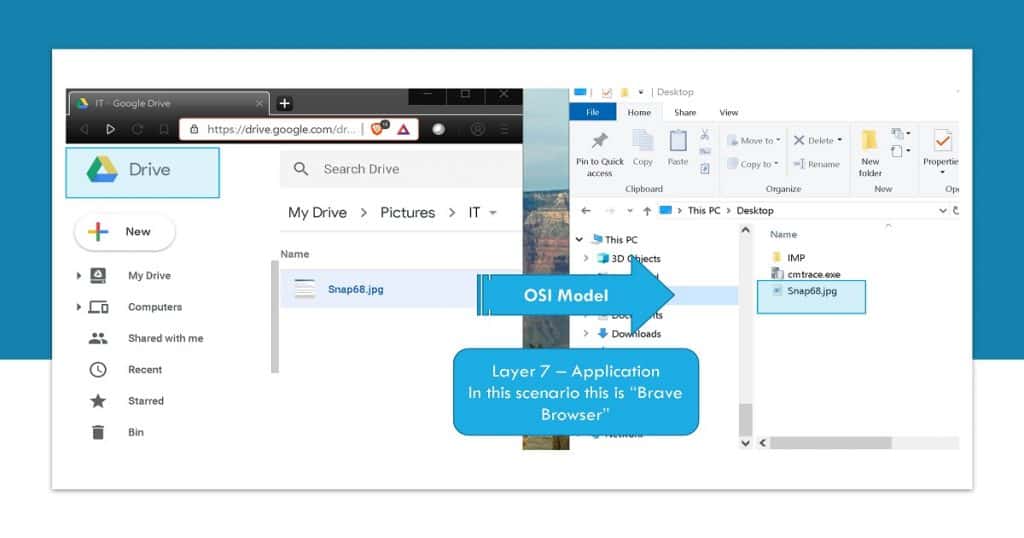Click Explorer up-level arrow
This screenshot has height=538, width=1024.
click(647, 210)
